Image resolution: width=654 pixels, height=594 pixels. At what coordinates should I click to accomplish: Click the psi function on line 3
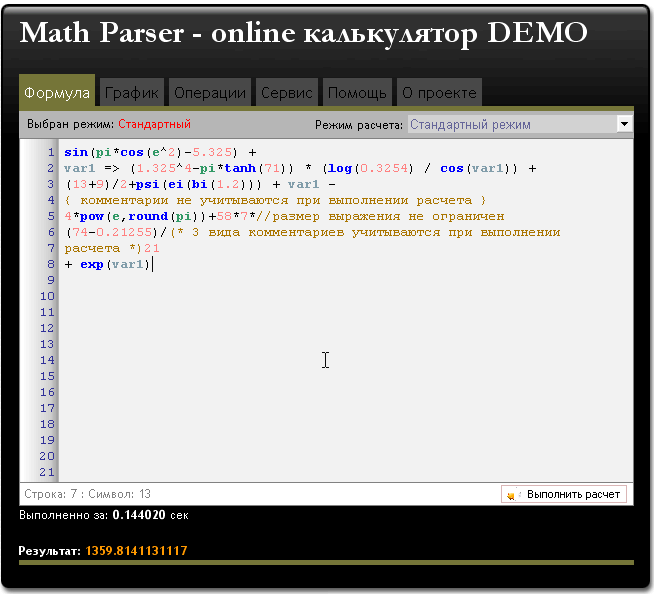152,184
